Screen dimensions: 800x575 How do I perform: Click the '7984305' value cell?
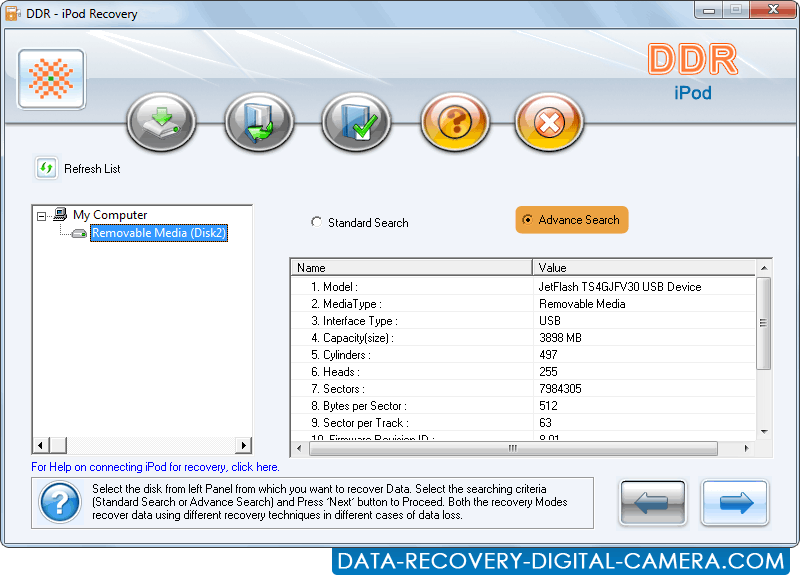[x=644, y=389]
